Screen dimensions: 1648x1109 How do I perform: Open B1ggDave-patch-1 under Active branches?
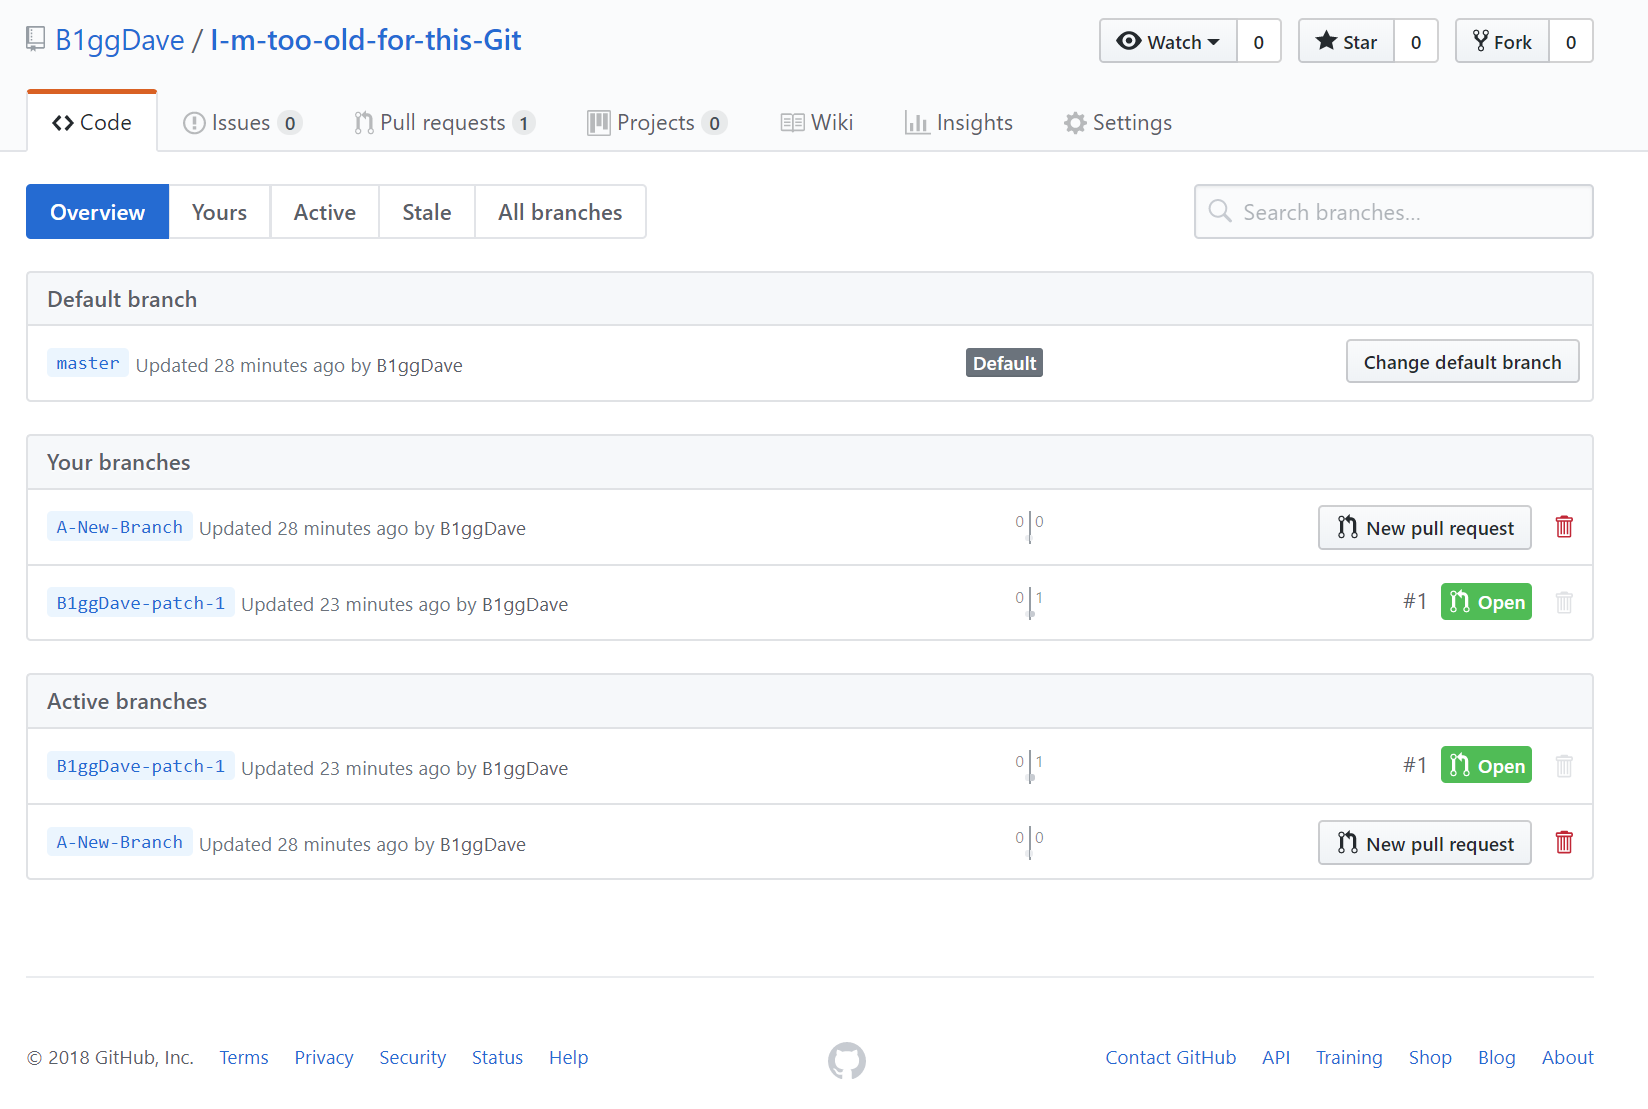tap(141, 766)
